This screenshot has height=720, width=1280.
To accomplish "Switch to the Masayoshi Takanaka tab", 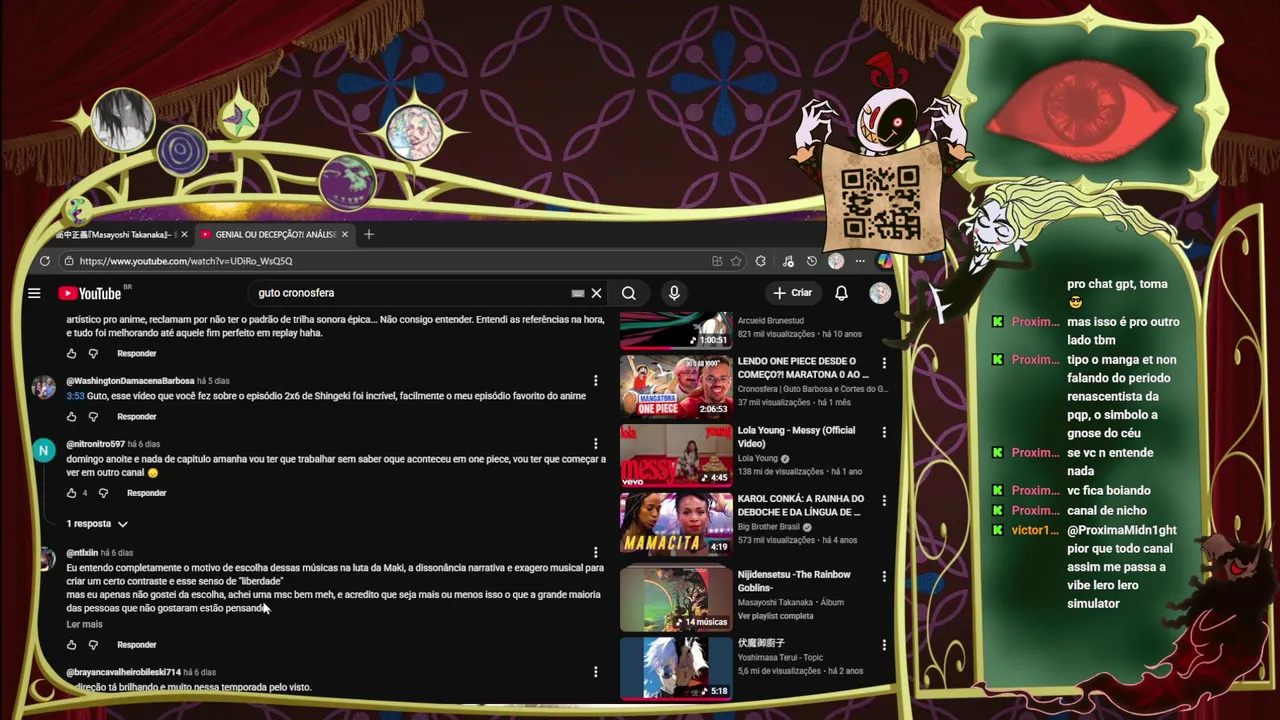I will pos(115,234).
